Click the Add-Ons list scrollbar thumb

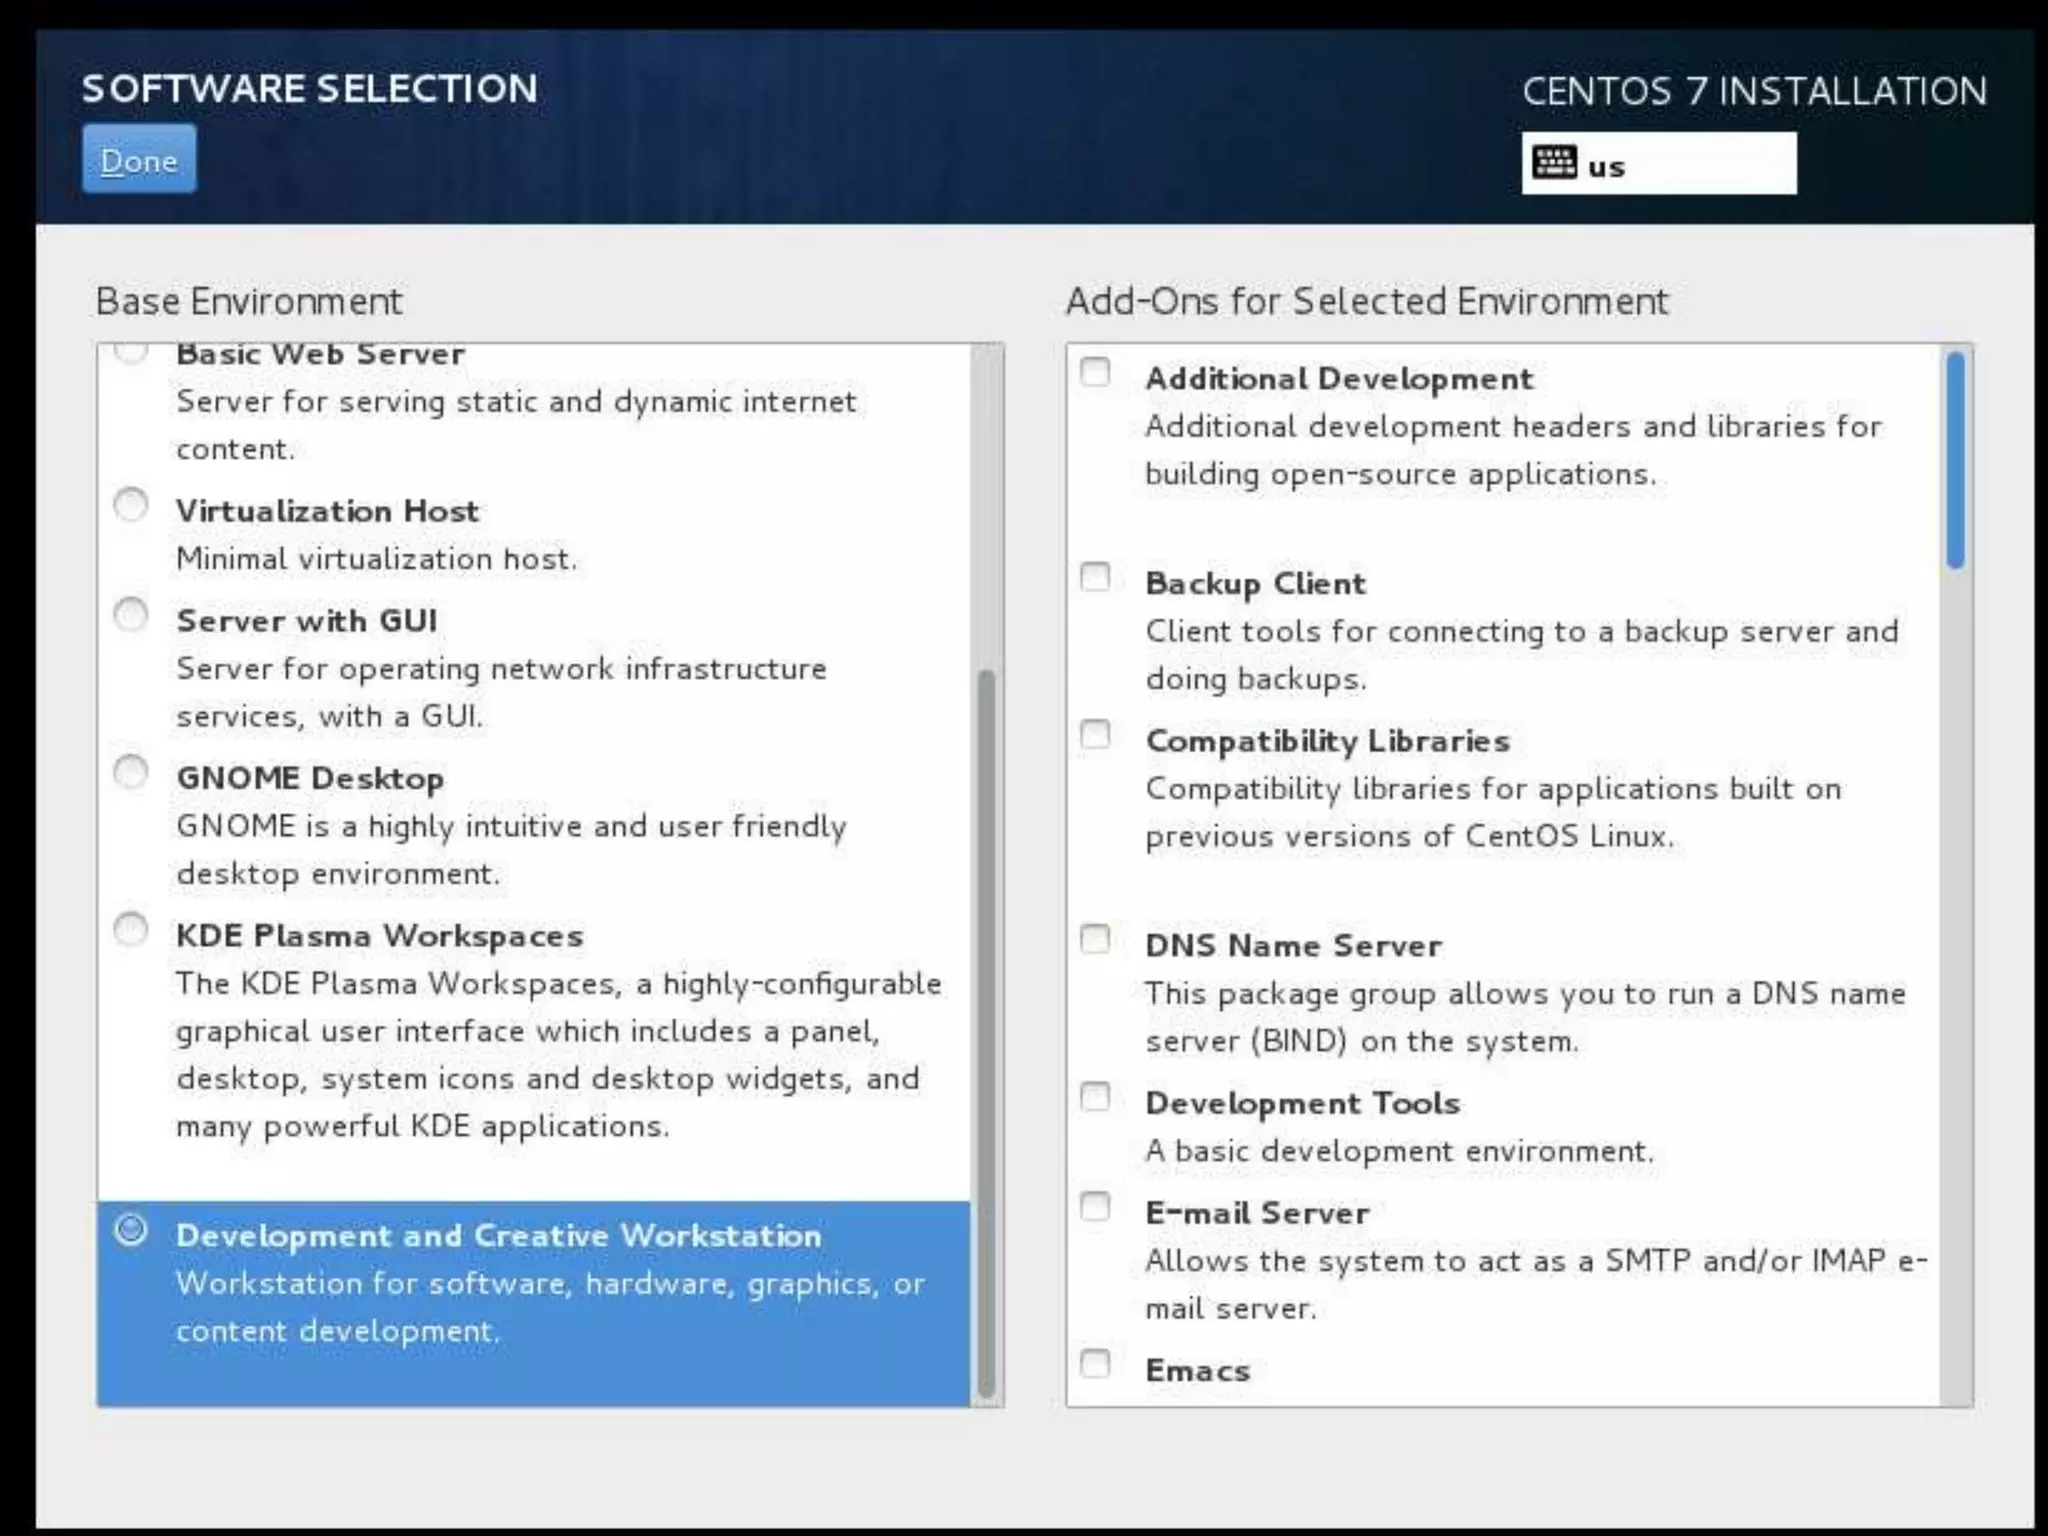pos(1956,460)
